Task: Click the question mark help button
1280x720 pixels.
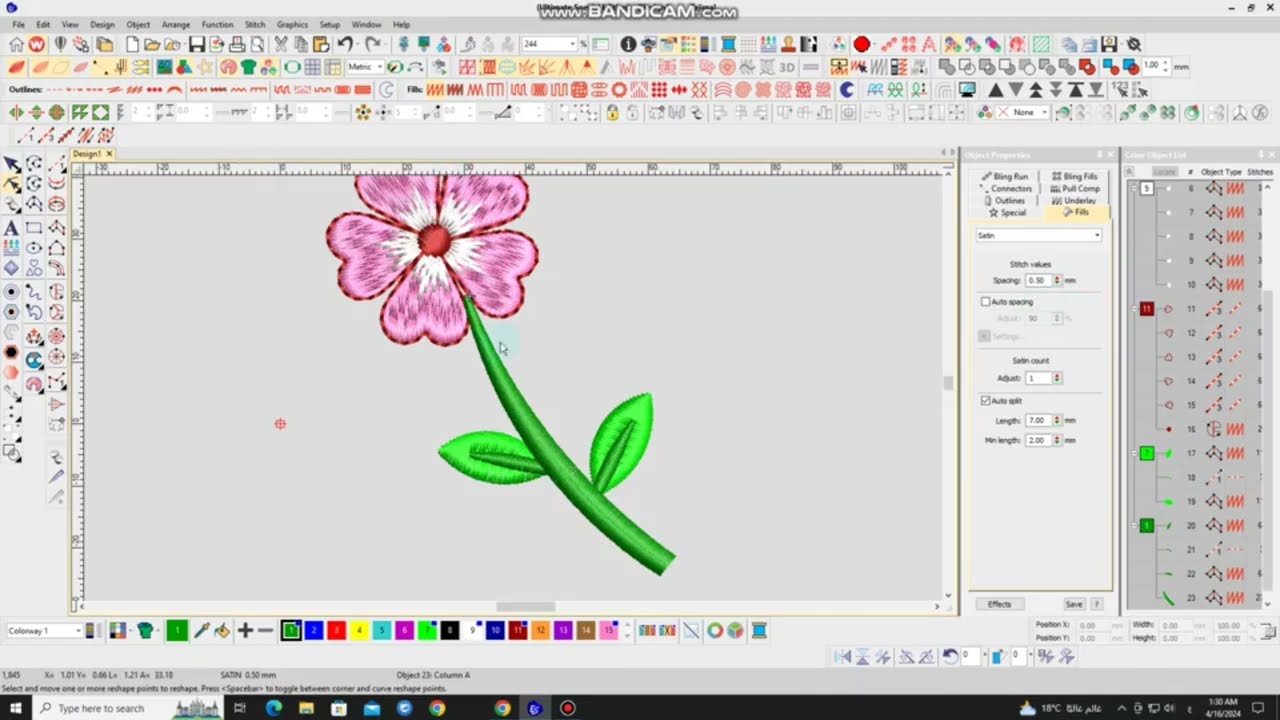Action: 1096,604
